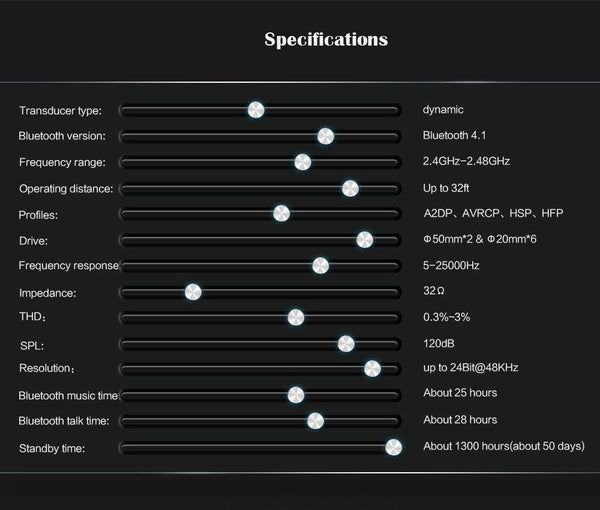Click the THD slider handle
Image resolution: width=600 pixels, height=510 pixels.
coord(295,317)
